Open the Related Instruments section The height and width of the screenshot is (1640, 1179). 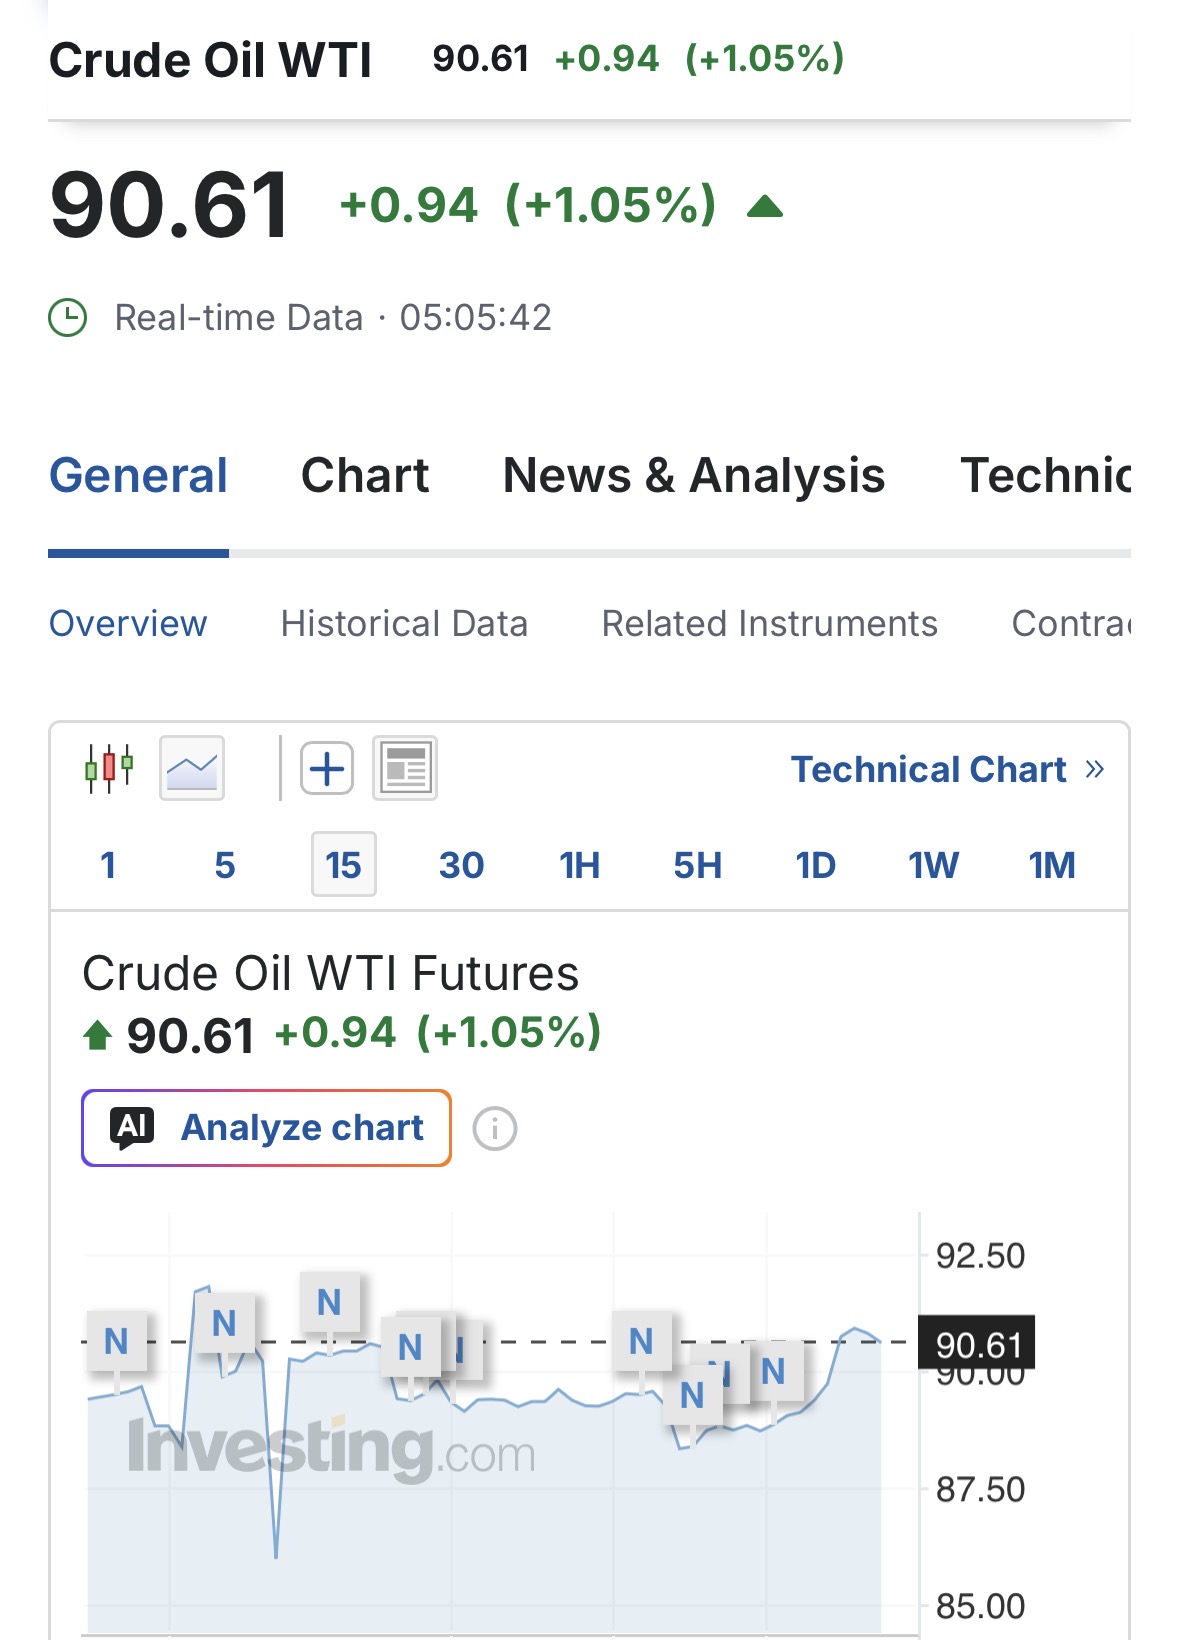(x=769, y=623)
